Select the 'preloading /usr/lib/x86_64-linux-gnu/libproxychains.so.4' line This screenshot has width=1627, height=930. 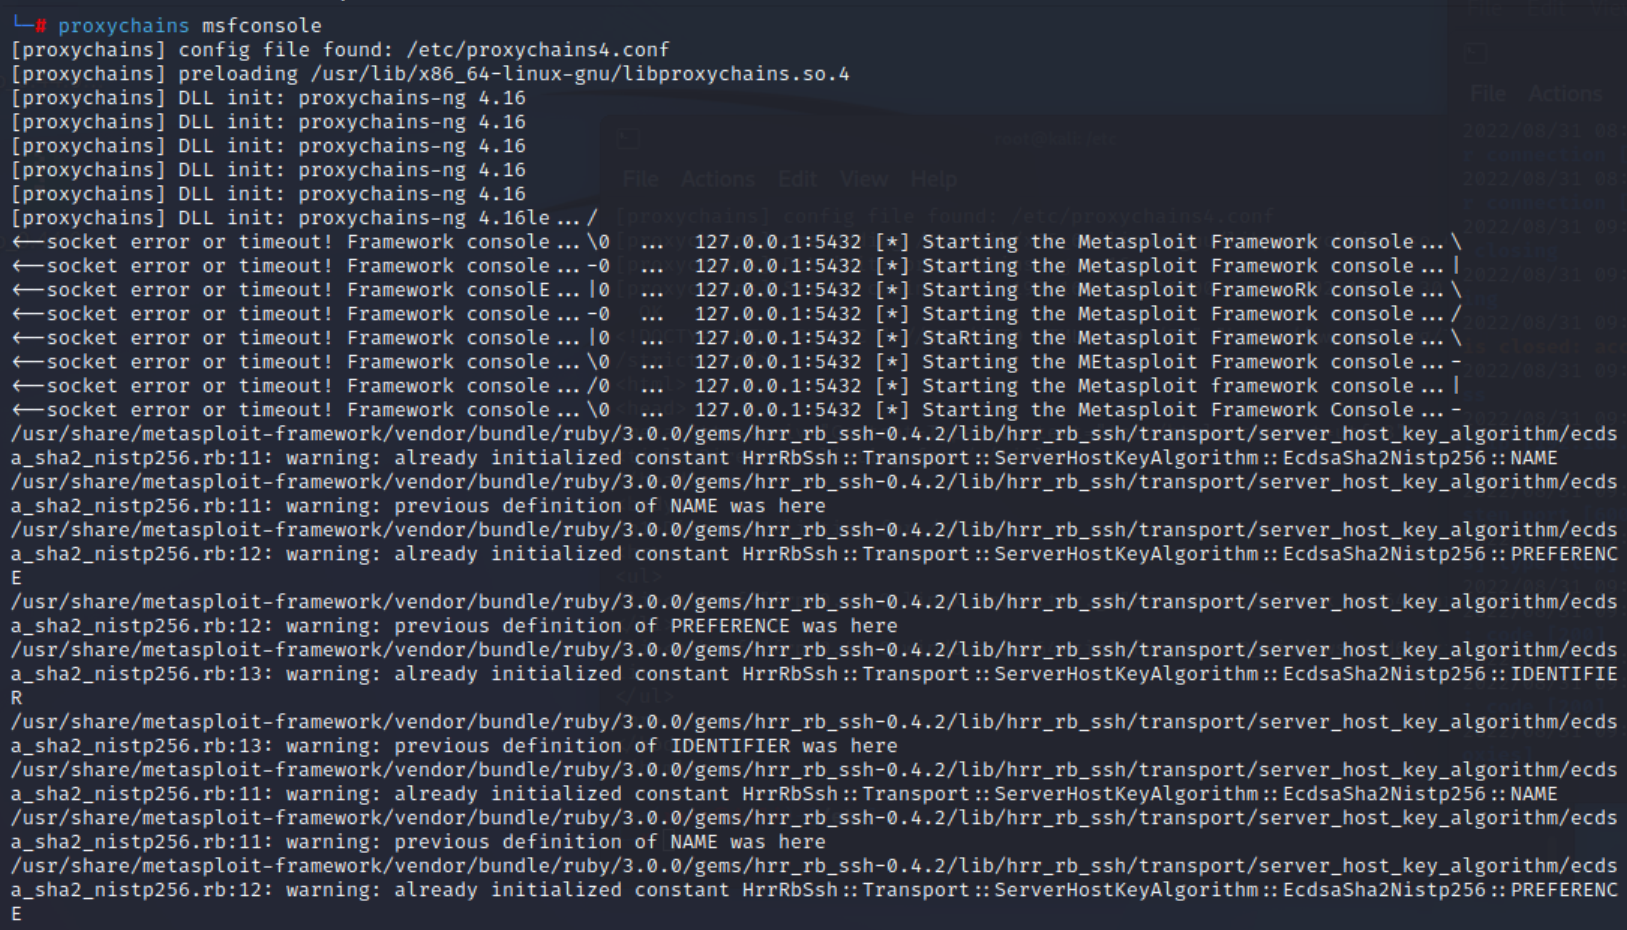tap(430, 74)
